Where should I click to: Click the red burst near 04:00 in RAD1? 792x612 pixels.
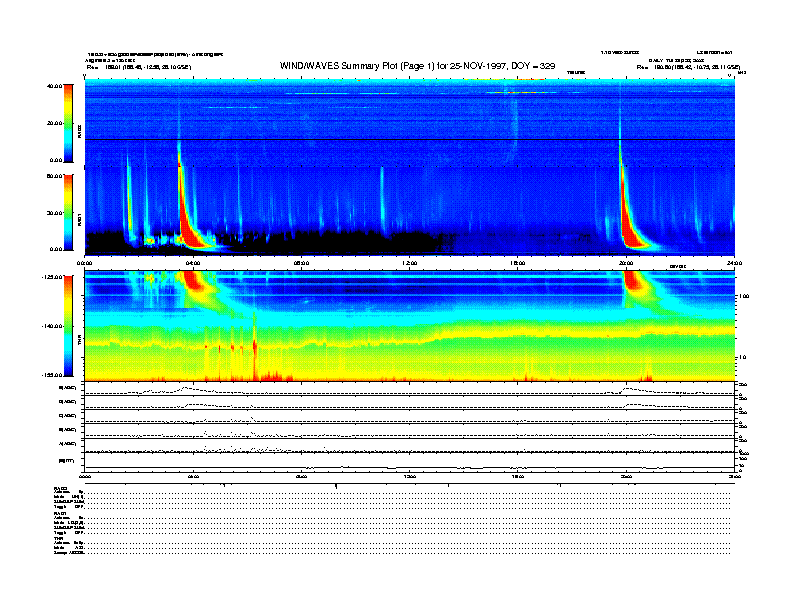click(x=188, y=222)
